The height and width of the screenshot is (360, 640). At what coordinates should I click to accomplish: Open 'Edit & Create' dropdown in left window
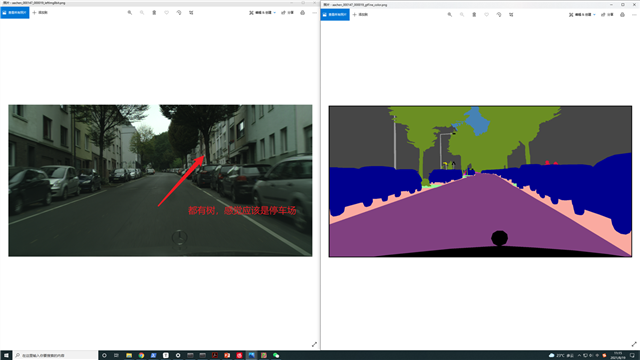click(262, 13)
